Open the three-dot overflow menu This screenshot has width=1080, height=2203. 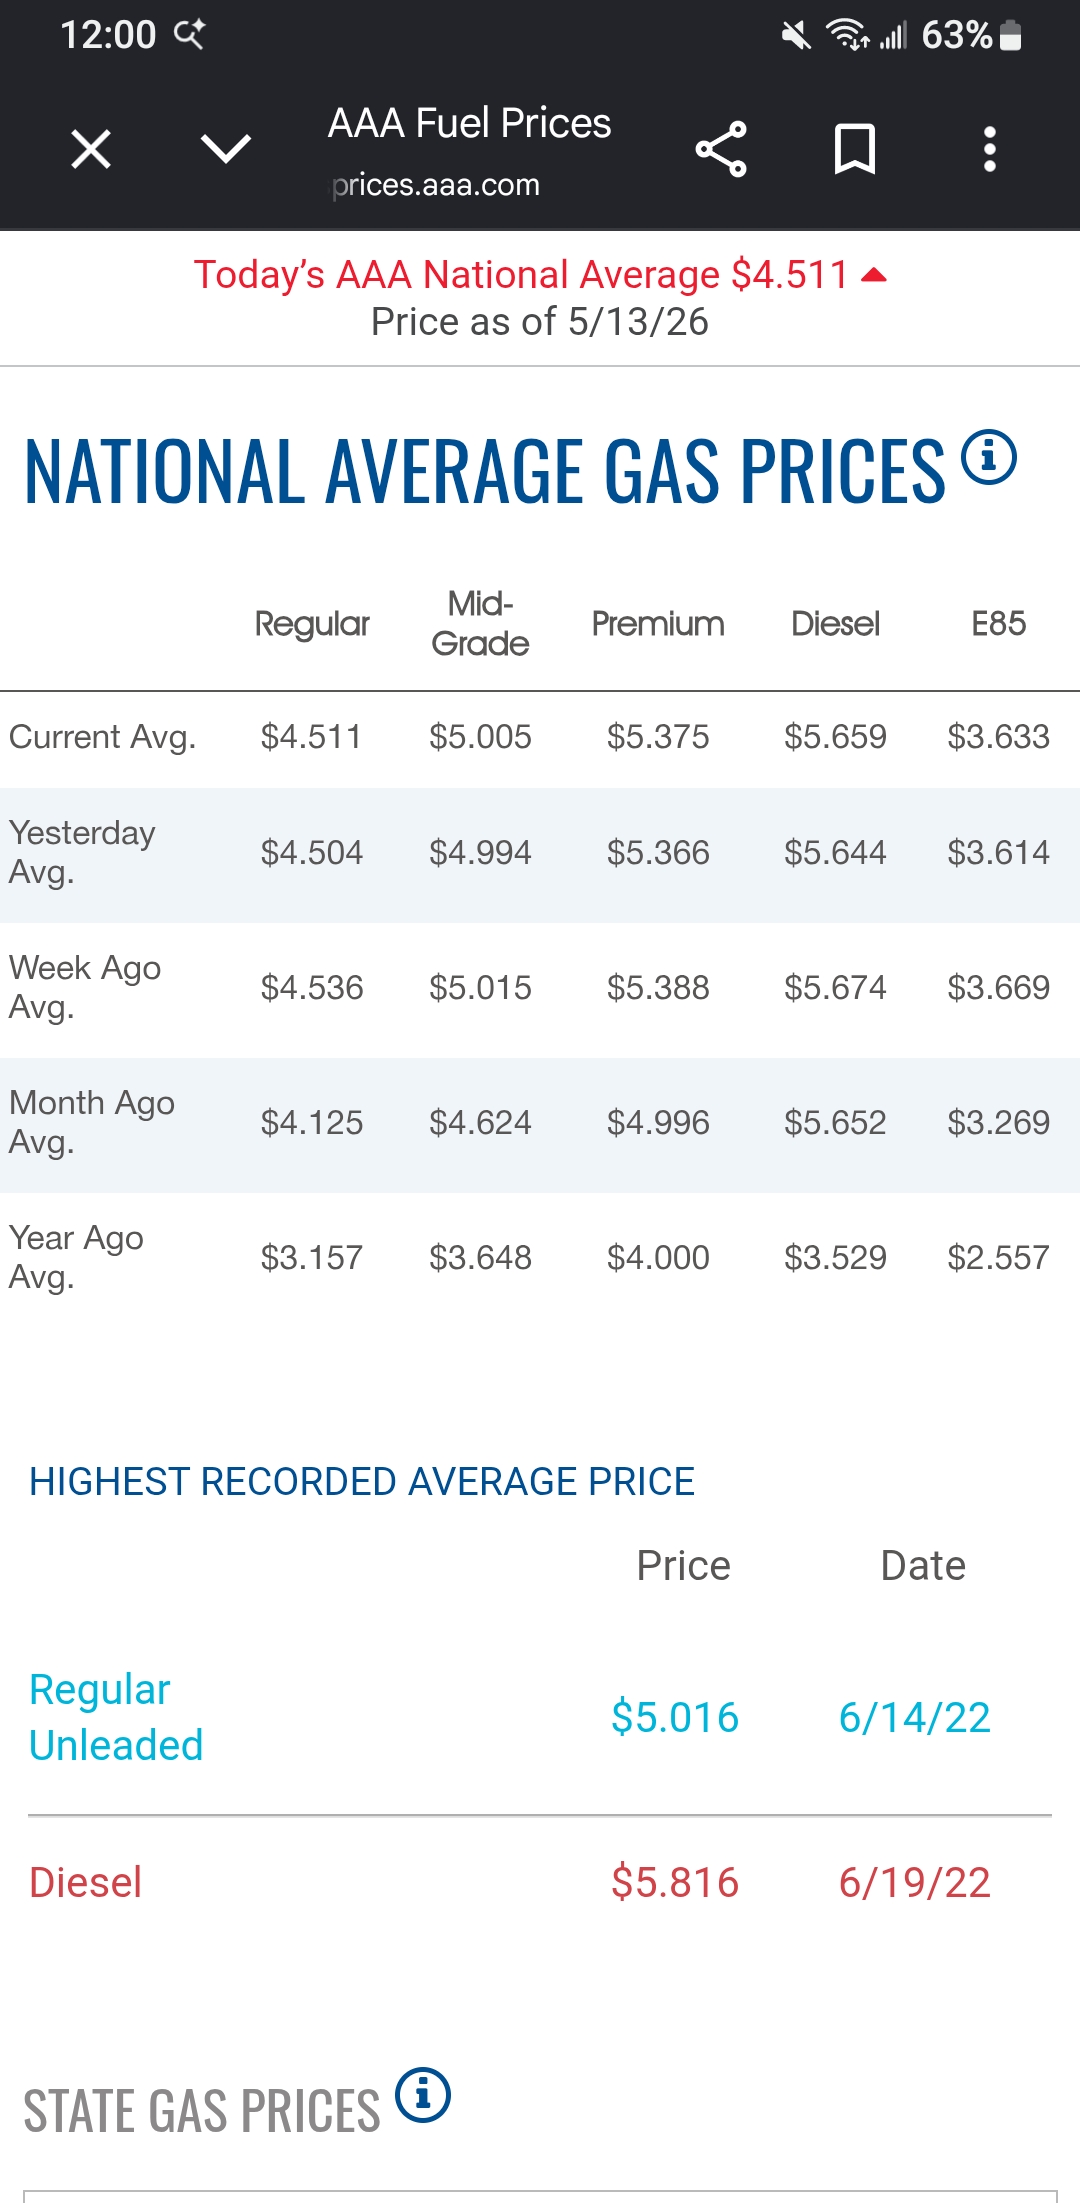pos(990,150)
